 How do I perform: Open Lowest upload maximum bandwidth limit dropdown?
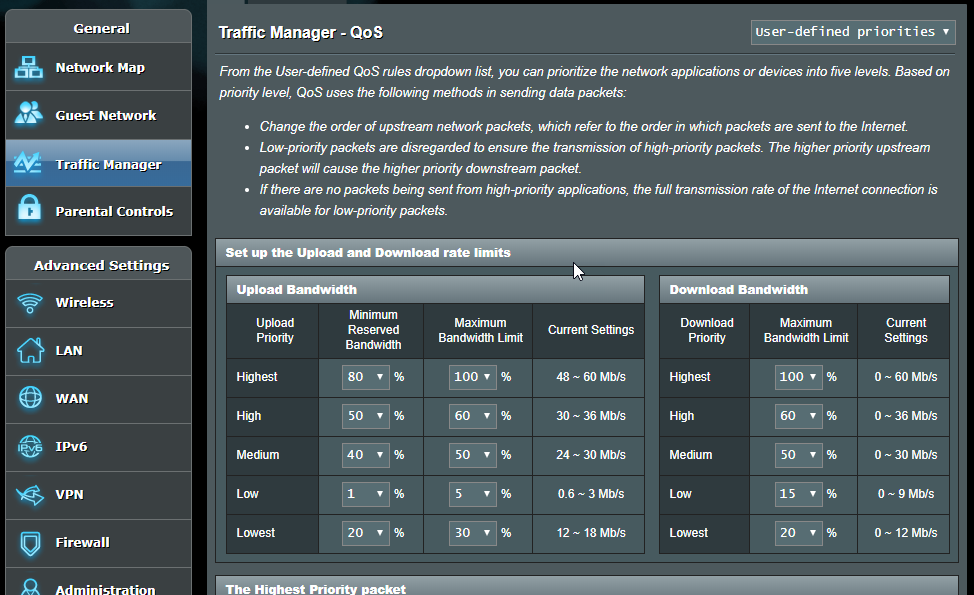point(473,533)
